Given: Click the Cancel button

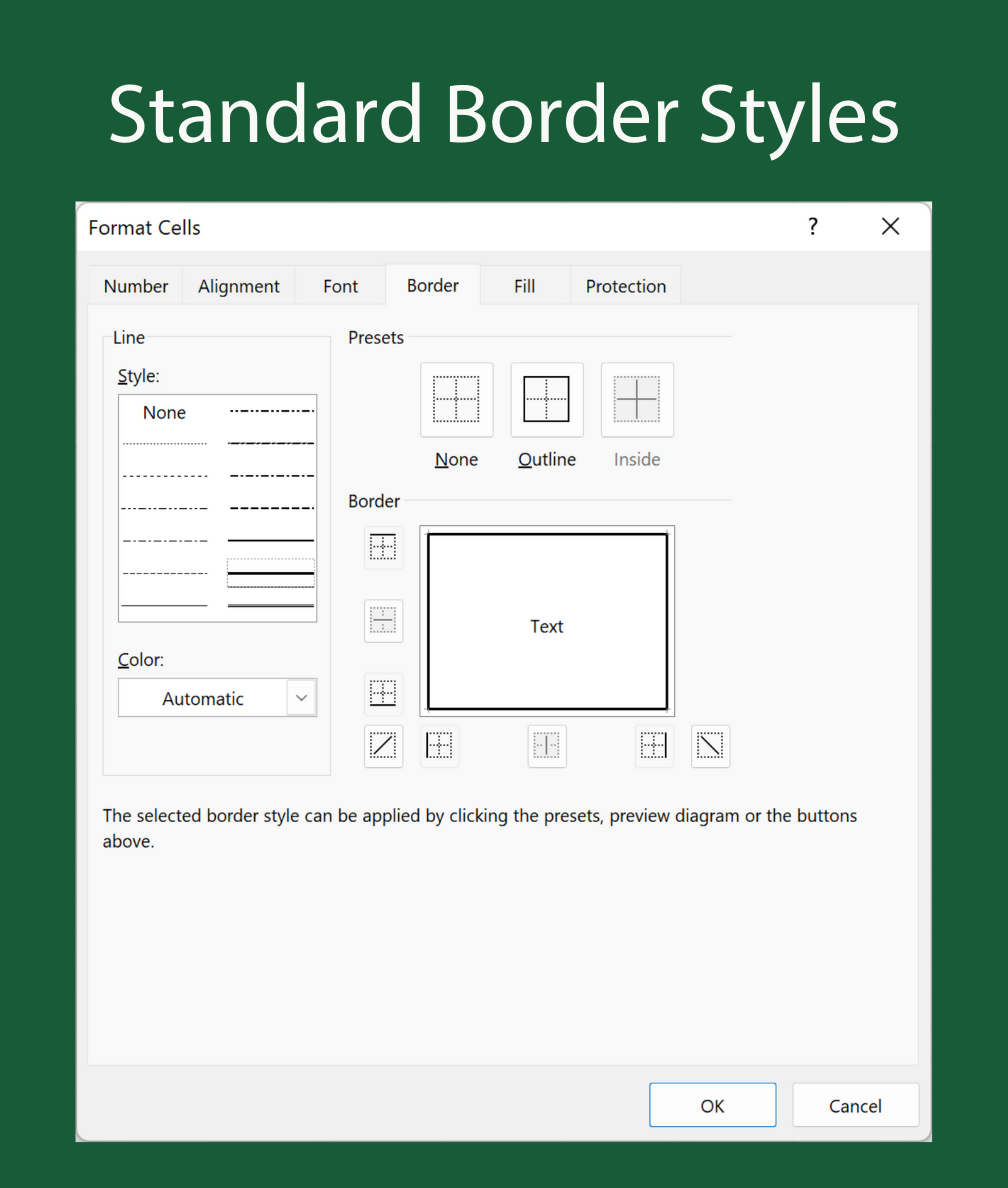Looking at the screenshot, I should click(x=855, y=1106).
